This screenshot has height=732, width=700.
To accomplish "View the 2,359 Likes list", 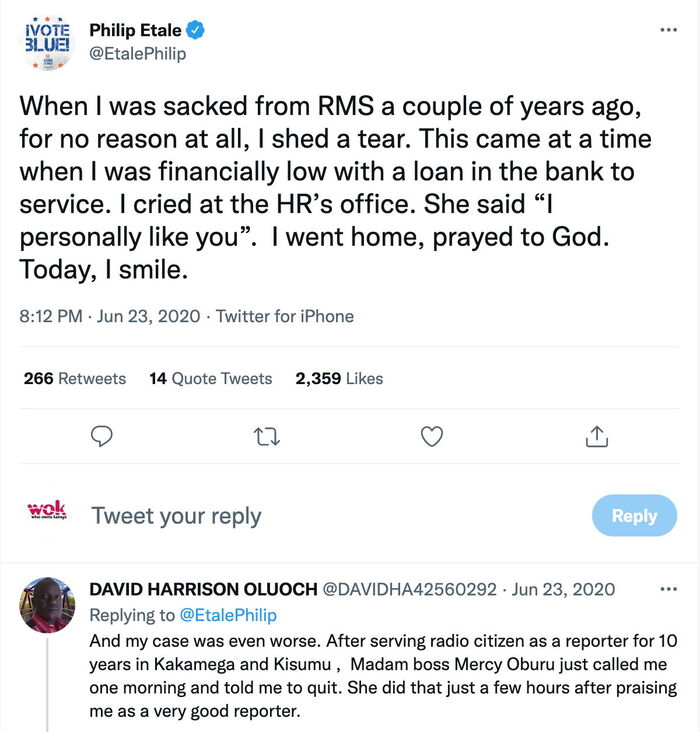I will (339, 378).
